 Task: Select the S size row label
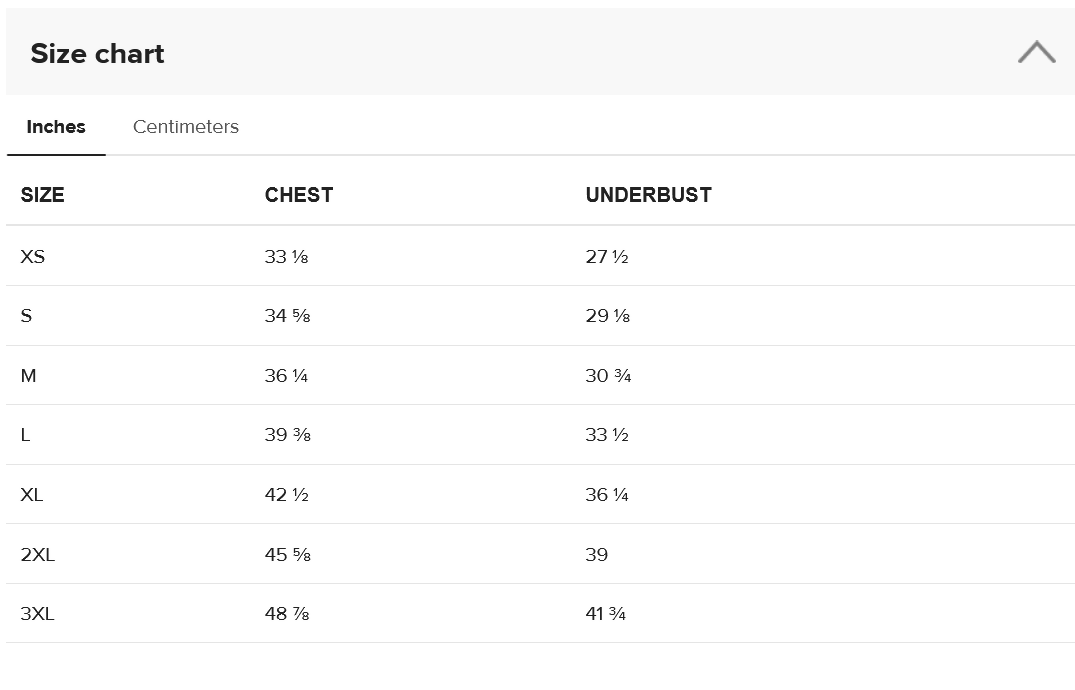26,316
